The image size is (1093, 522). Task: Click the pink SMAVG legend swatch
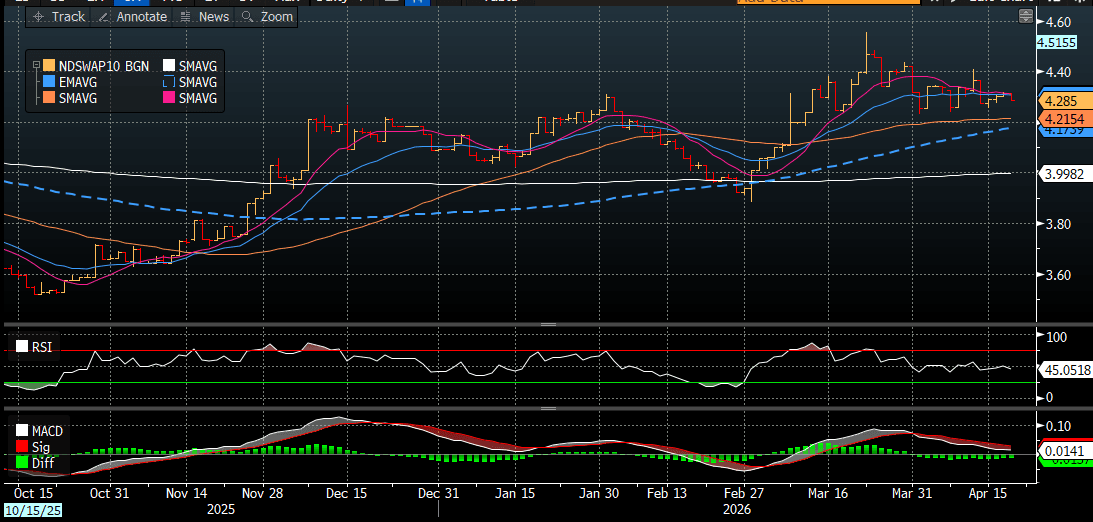point(167,98)
